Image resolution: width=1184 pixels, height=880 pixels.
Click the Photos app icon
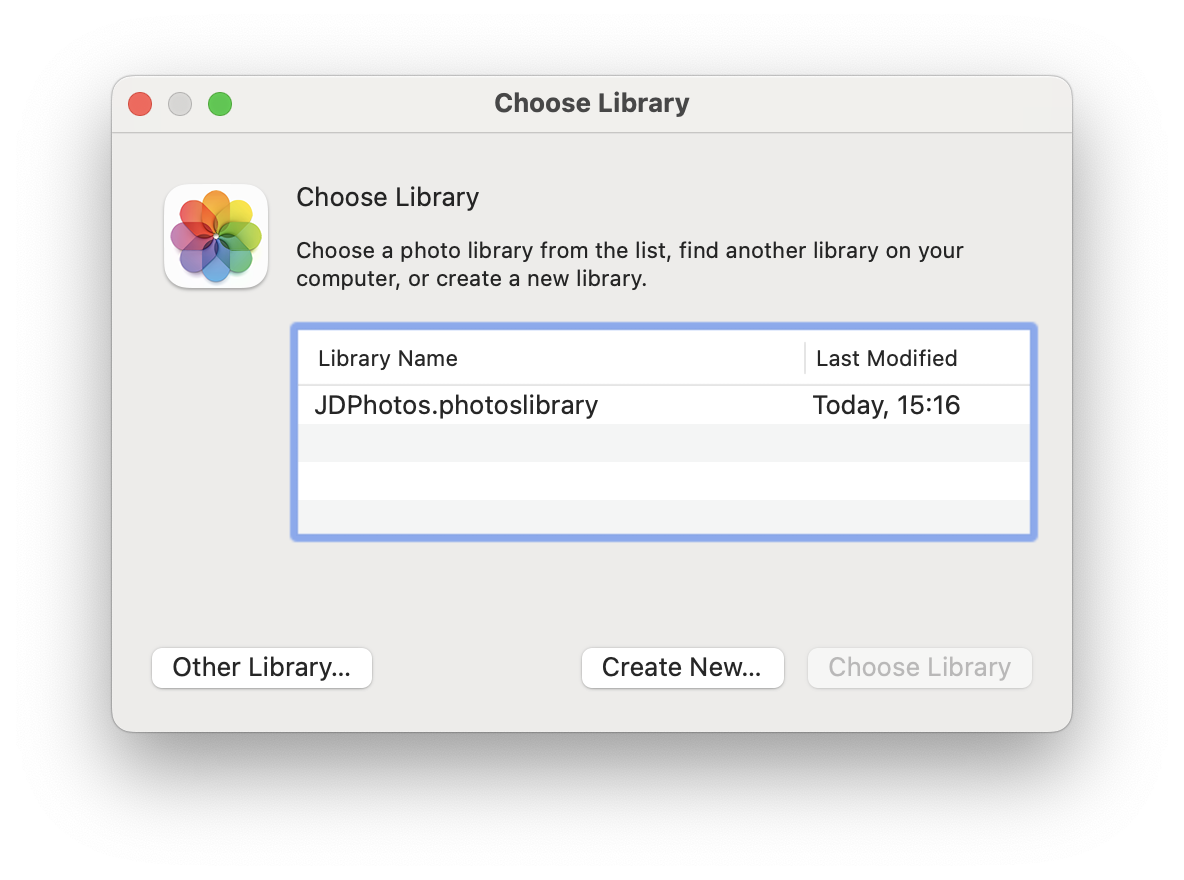click(x=215, y=236)
